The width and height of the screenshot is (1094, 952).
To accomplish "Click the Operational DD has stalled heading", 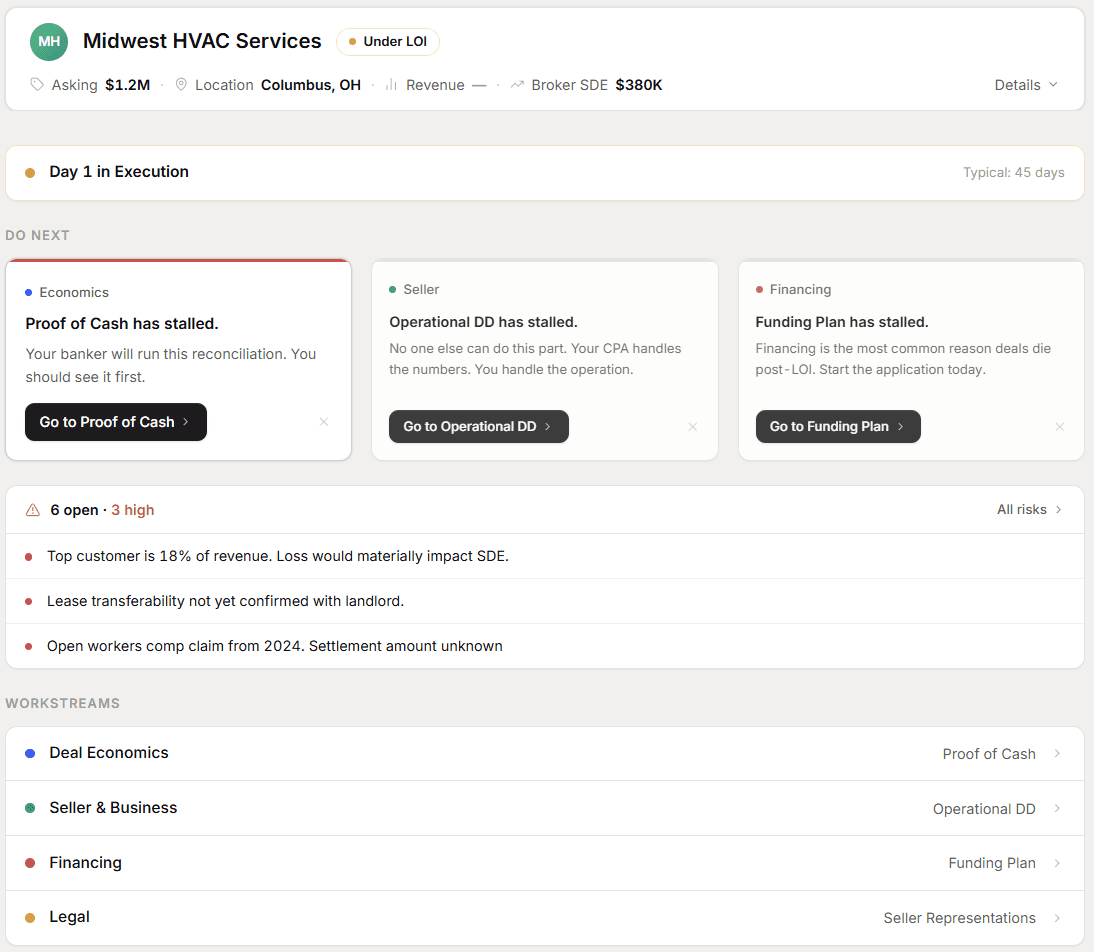I will coord(484,322).
